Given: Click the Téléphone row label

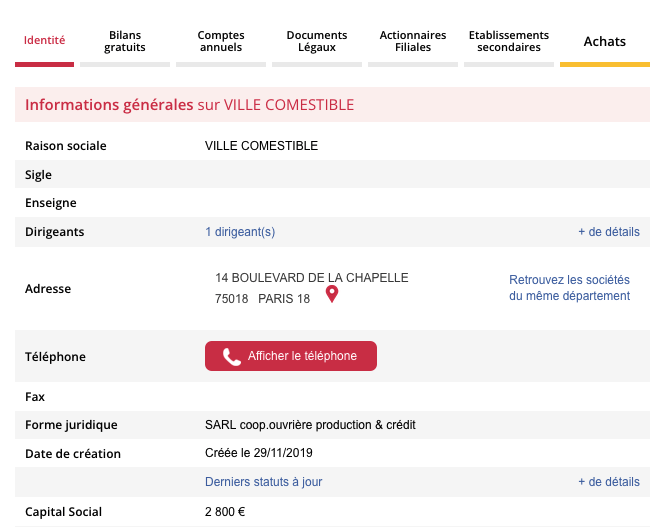Looking at the screenshot, I should pos(55,357).
